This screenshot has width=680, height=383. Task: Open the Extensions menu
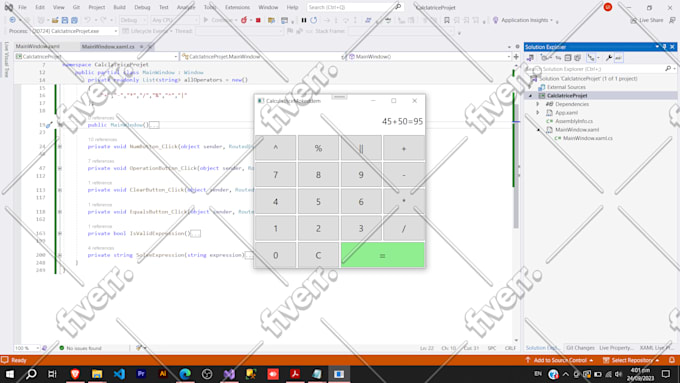tap(237, 7)
